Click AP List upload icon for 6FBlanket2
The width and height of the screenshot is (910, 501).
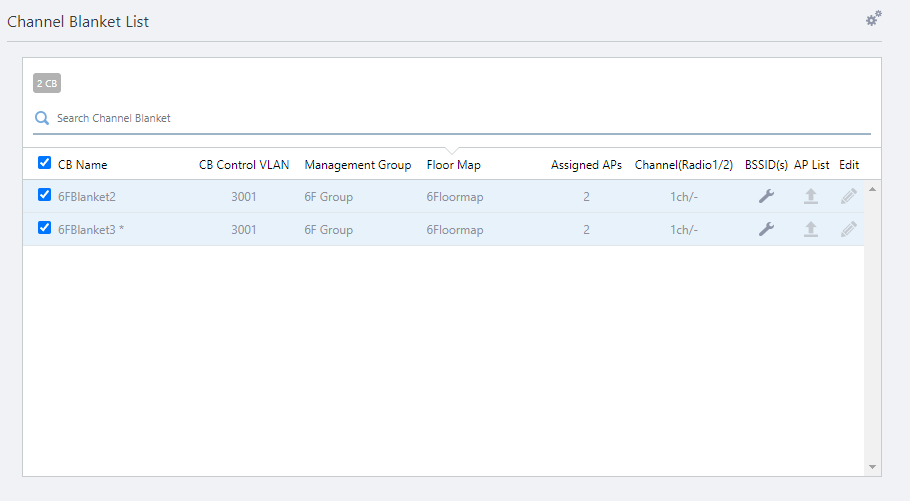click(x=811, y=197)
